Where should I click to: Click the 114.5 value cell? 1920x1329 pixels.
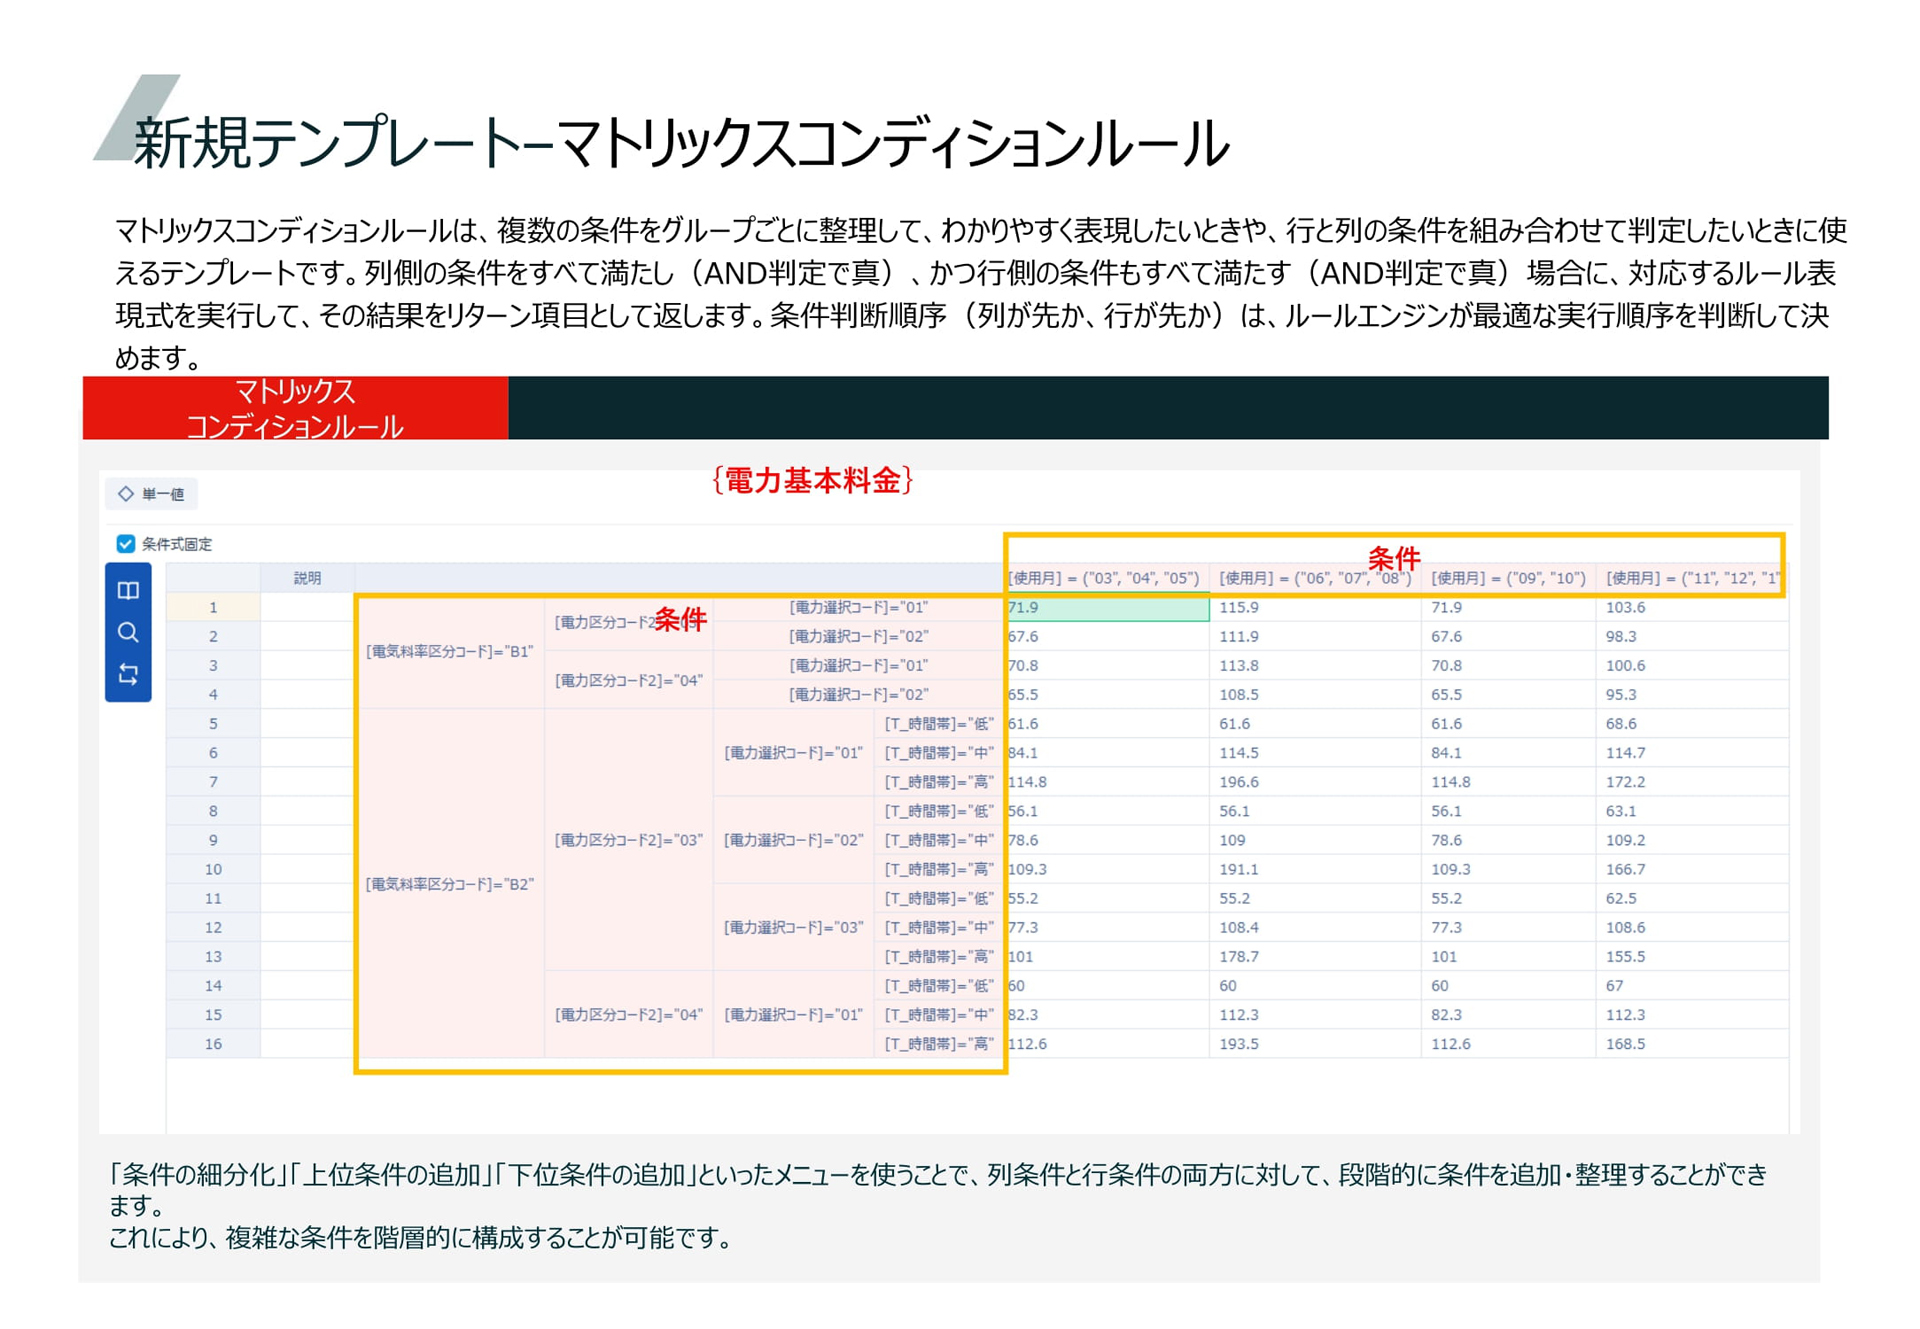1315,752
